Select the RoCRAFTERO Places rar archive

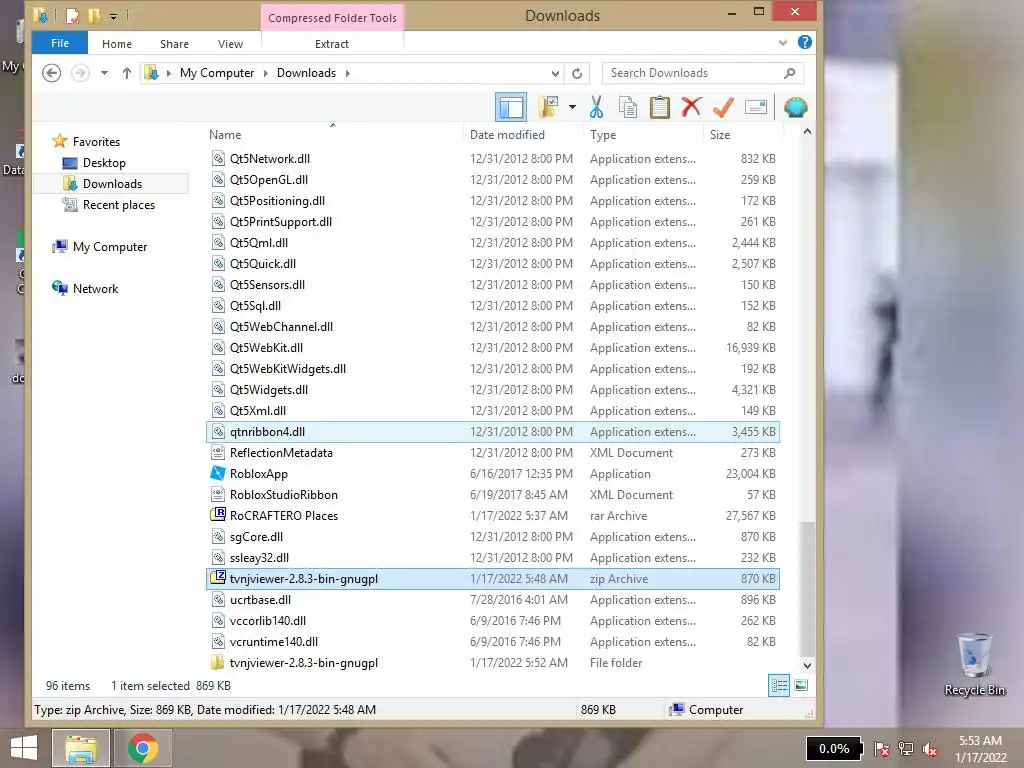pyautogui.click(x=493, y=515)
